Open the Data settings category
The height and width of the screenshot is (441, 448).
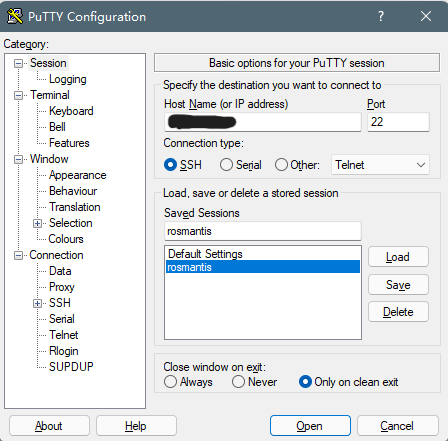(x=60, y=271)
